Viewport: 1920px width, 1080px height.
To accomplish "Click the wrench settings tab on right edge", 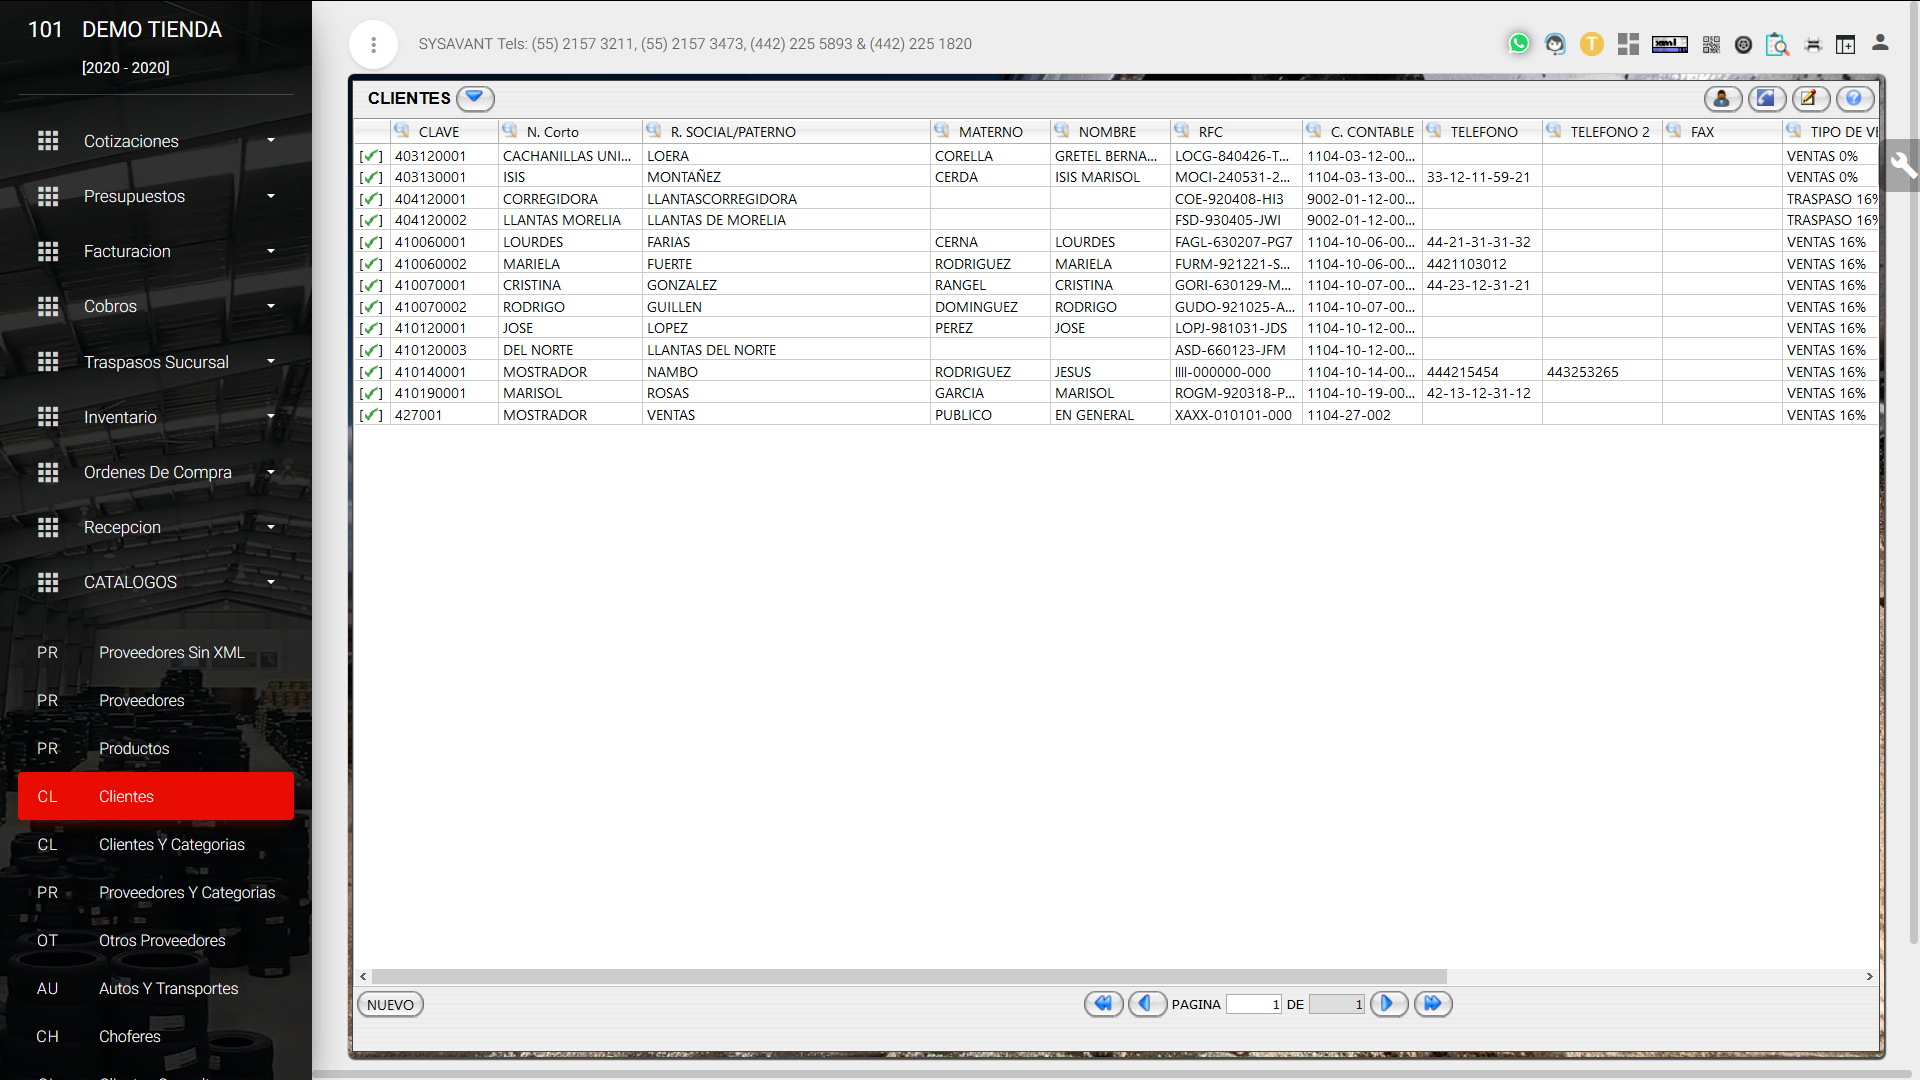I will [1902, 165].
